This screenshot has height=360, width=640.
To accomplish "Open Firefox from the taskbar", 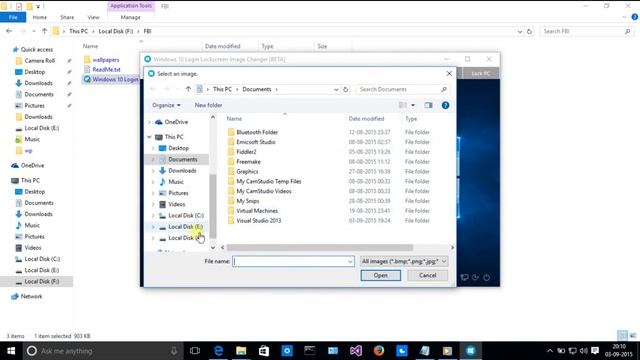I will [379, 351].
